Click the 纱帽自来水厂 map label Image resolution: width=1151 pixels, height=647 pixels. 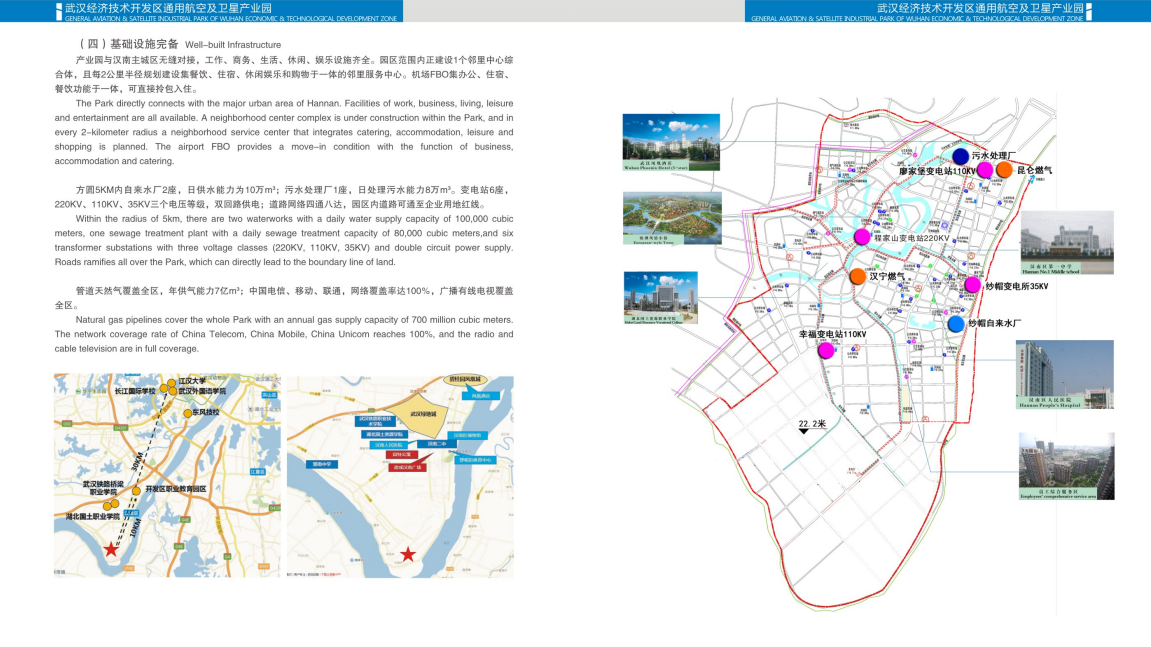pos(994,323)
